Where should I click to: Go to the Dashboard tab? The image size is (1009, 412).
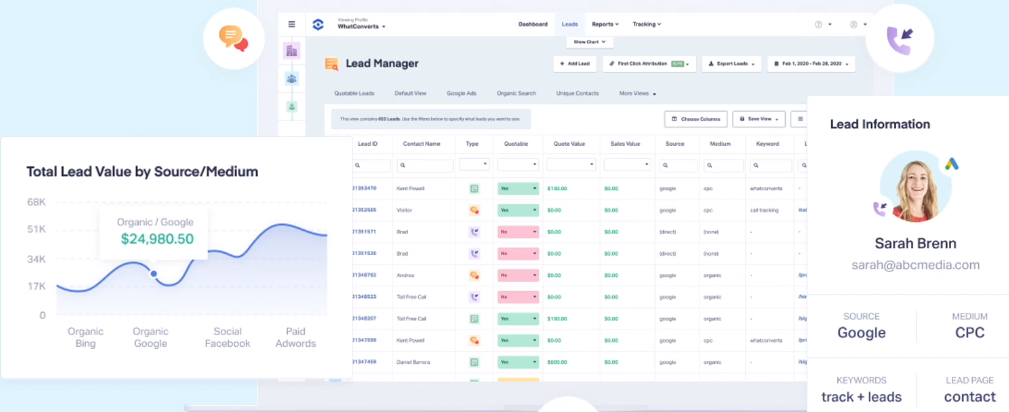[x=533, y=24]
